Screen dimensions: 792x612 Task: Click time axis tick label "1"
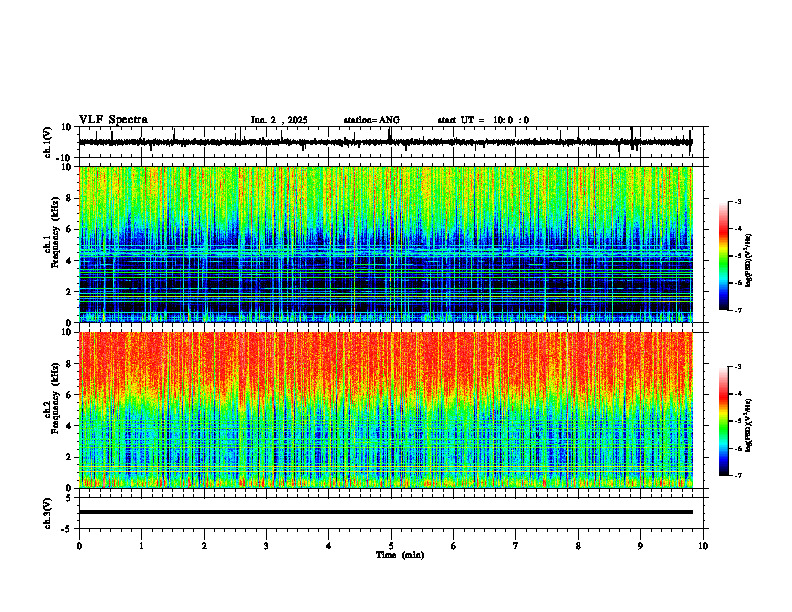click(142, 546)
